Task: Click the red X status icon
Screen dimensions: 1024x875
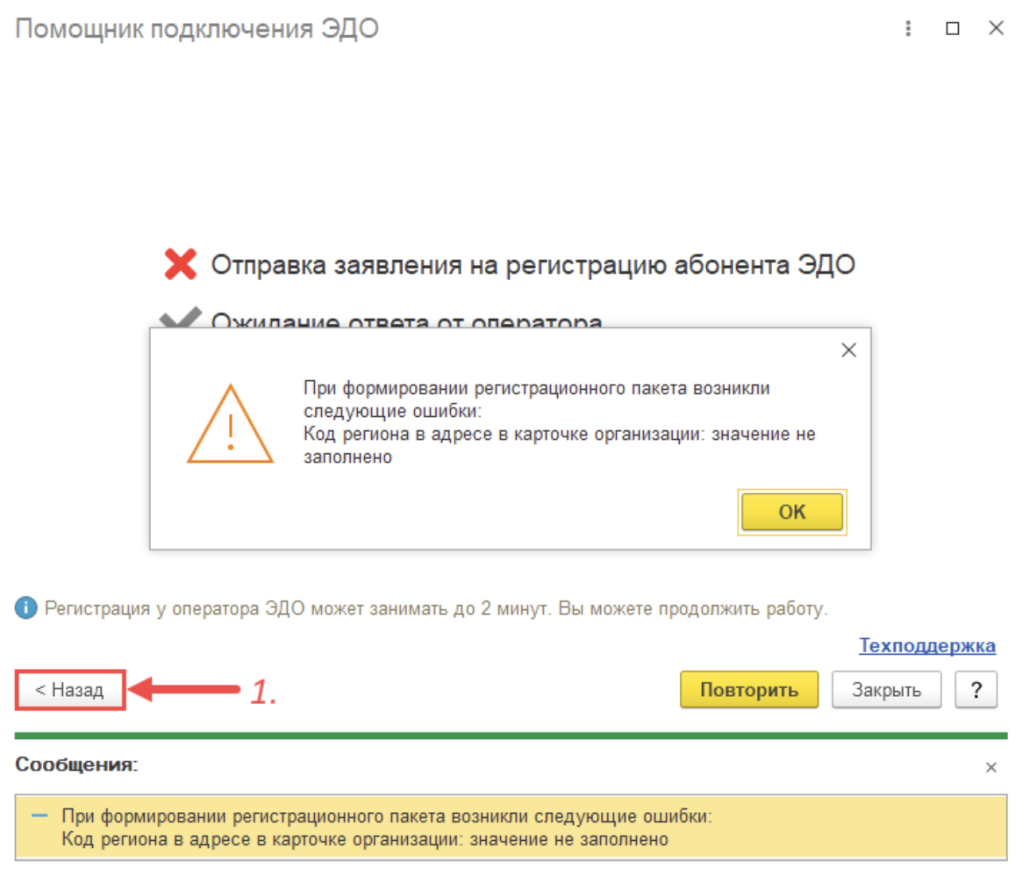Action: [x=180, y=264]
